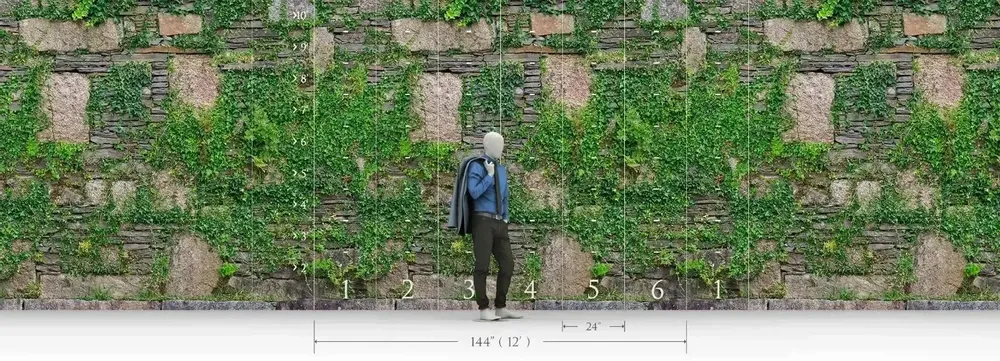Click the panel number 4 label
This screenshot has width=1000, height=361.
(530, 290)
